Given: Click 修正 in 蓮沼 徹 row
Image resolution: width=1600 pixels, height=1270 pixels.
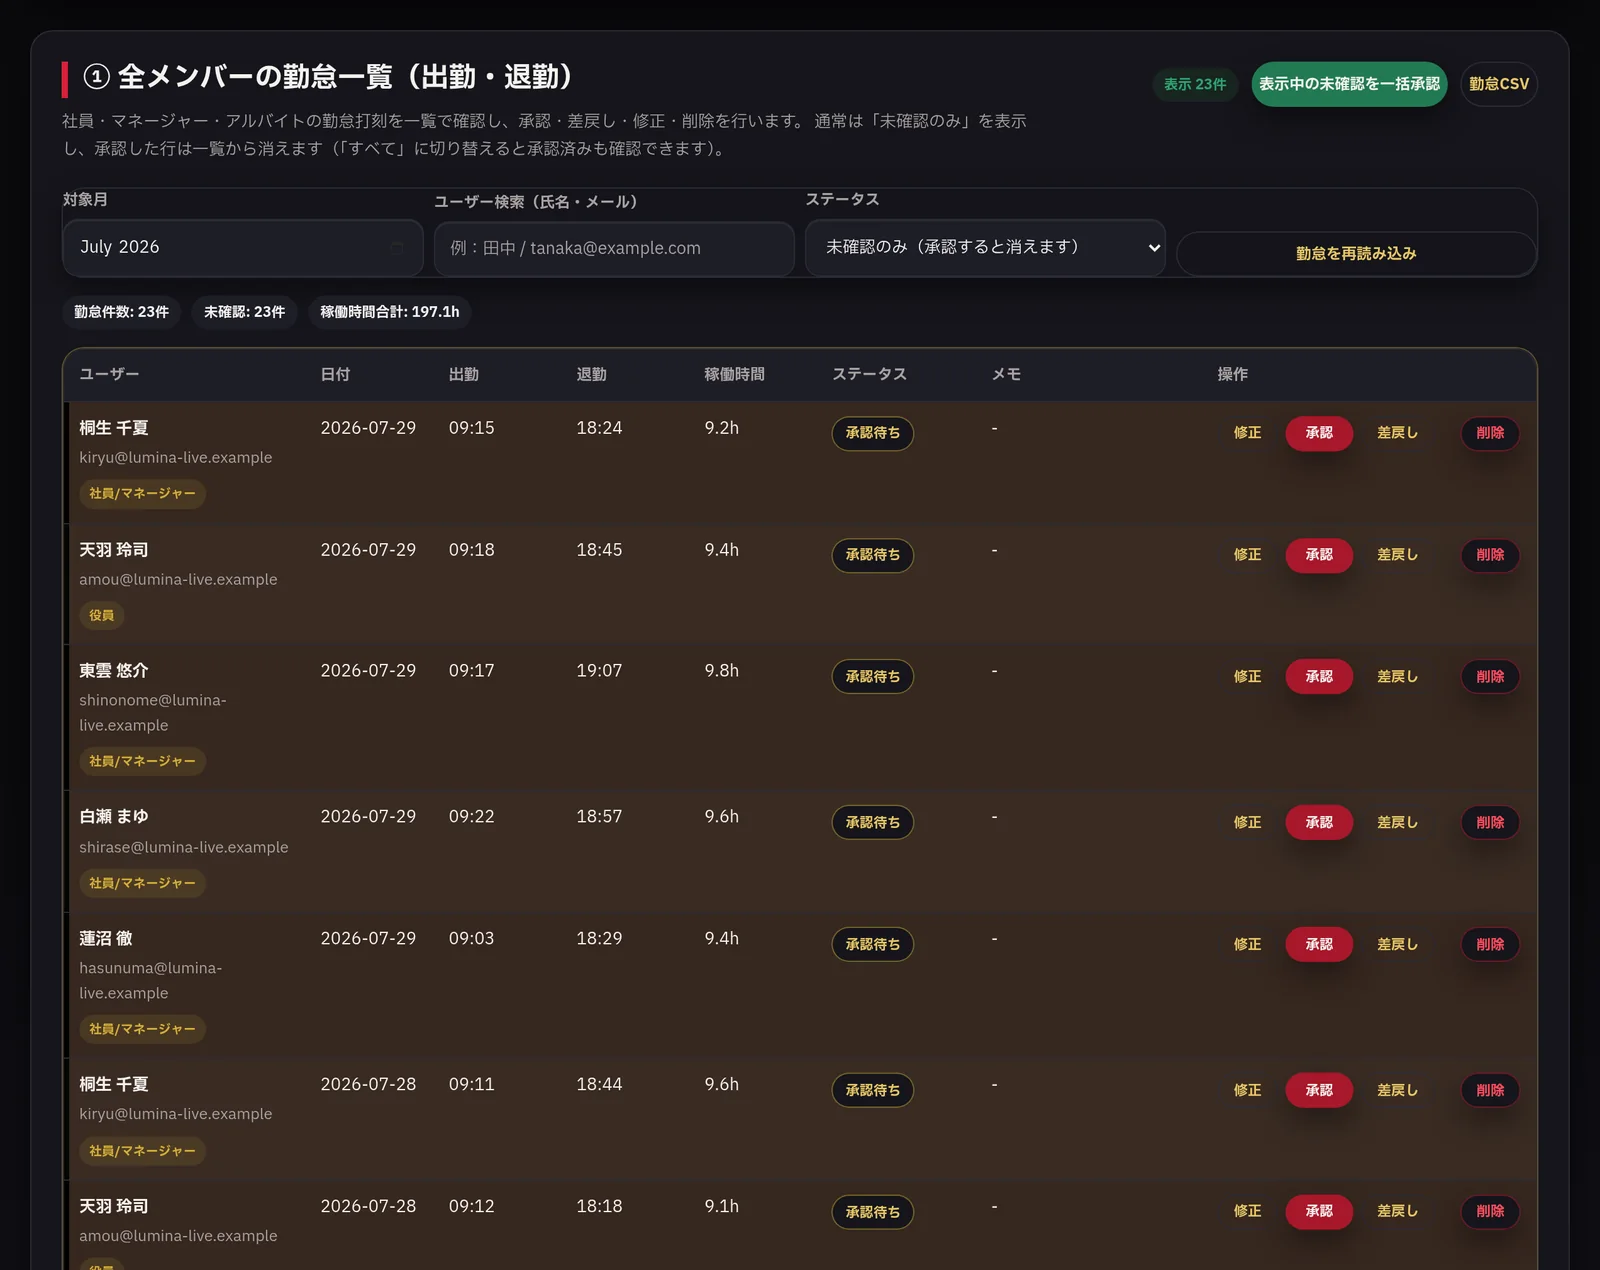Looking at the screenshot, I should [x=1247, y=945].
